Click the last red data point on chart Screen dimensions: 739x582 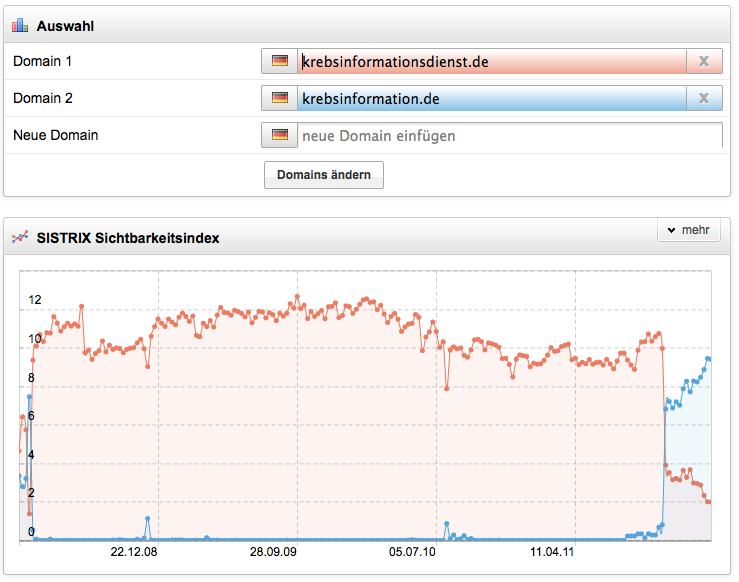point(709,502)
